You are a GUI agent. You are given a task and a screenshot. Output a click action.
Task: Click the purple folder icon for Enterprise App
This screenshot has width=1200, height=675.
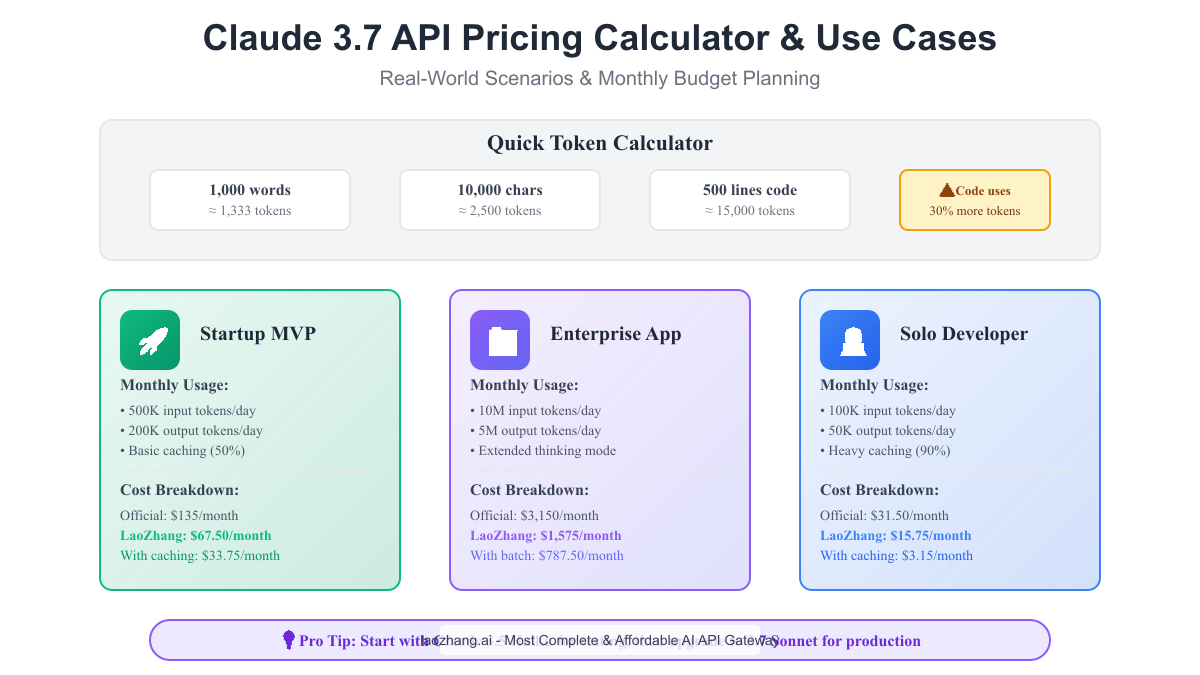pyautogui.click(x=500, y=340)
